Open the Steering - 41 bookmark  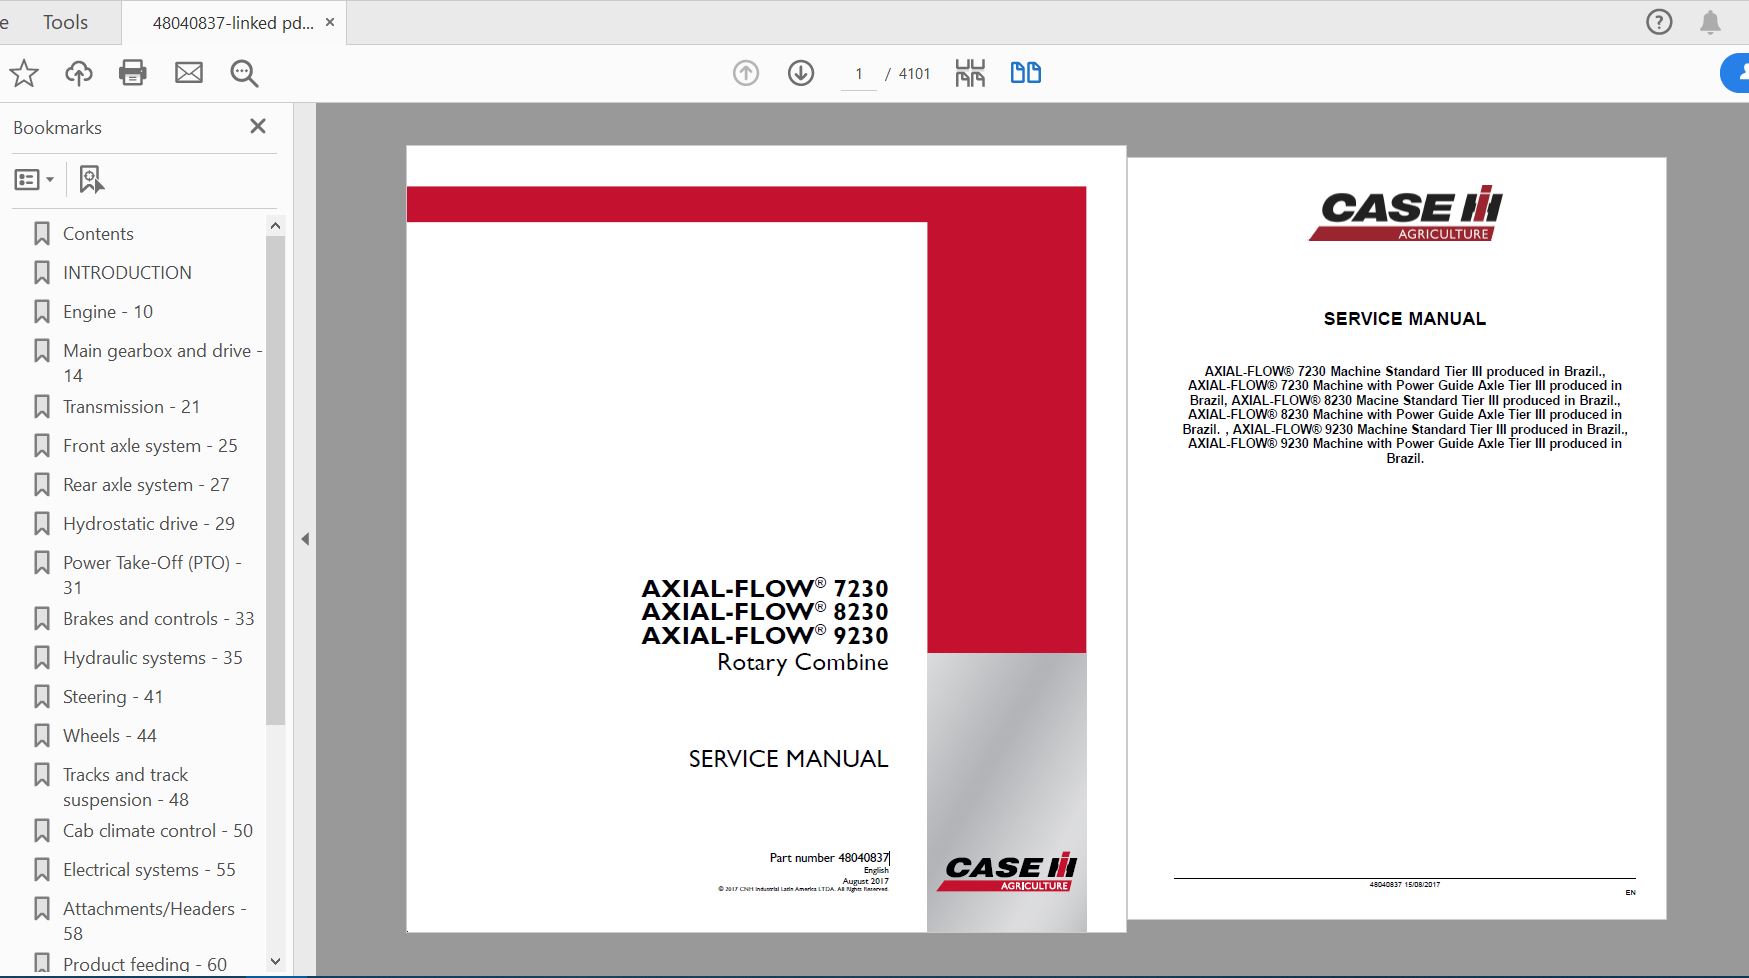tap(113, 697)
